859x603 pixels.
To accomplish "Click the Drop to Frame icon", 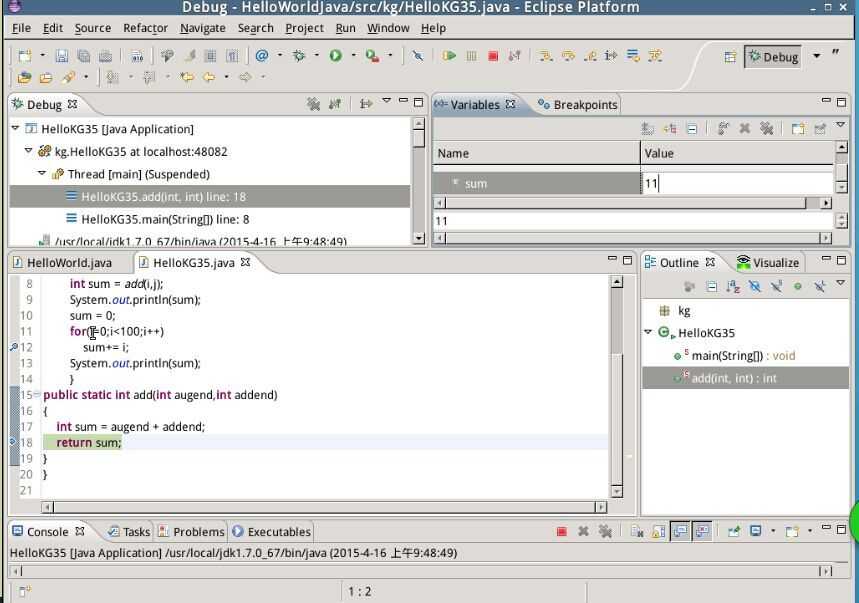I will (x=633, y=56).
